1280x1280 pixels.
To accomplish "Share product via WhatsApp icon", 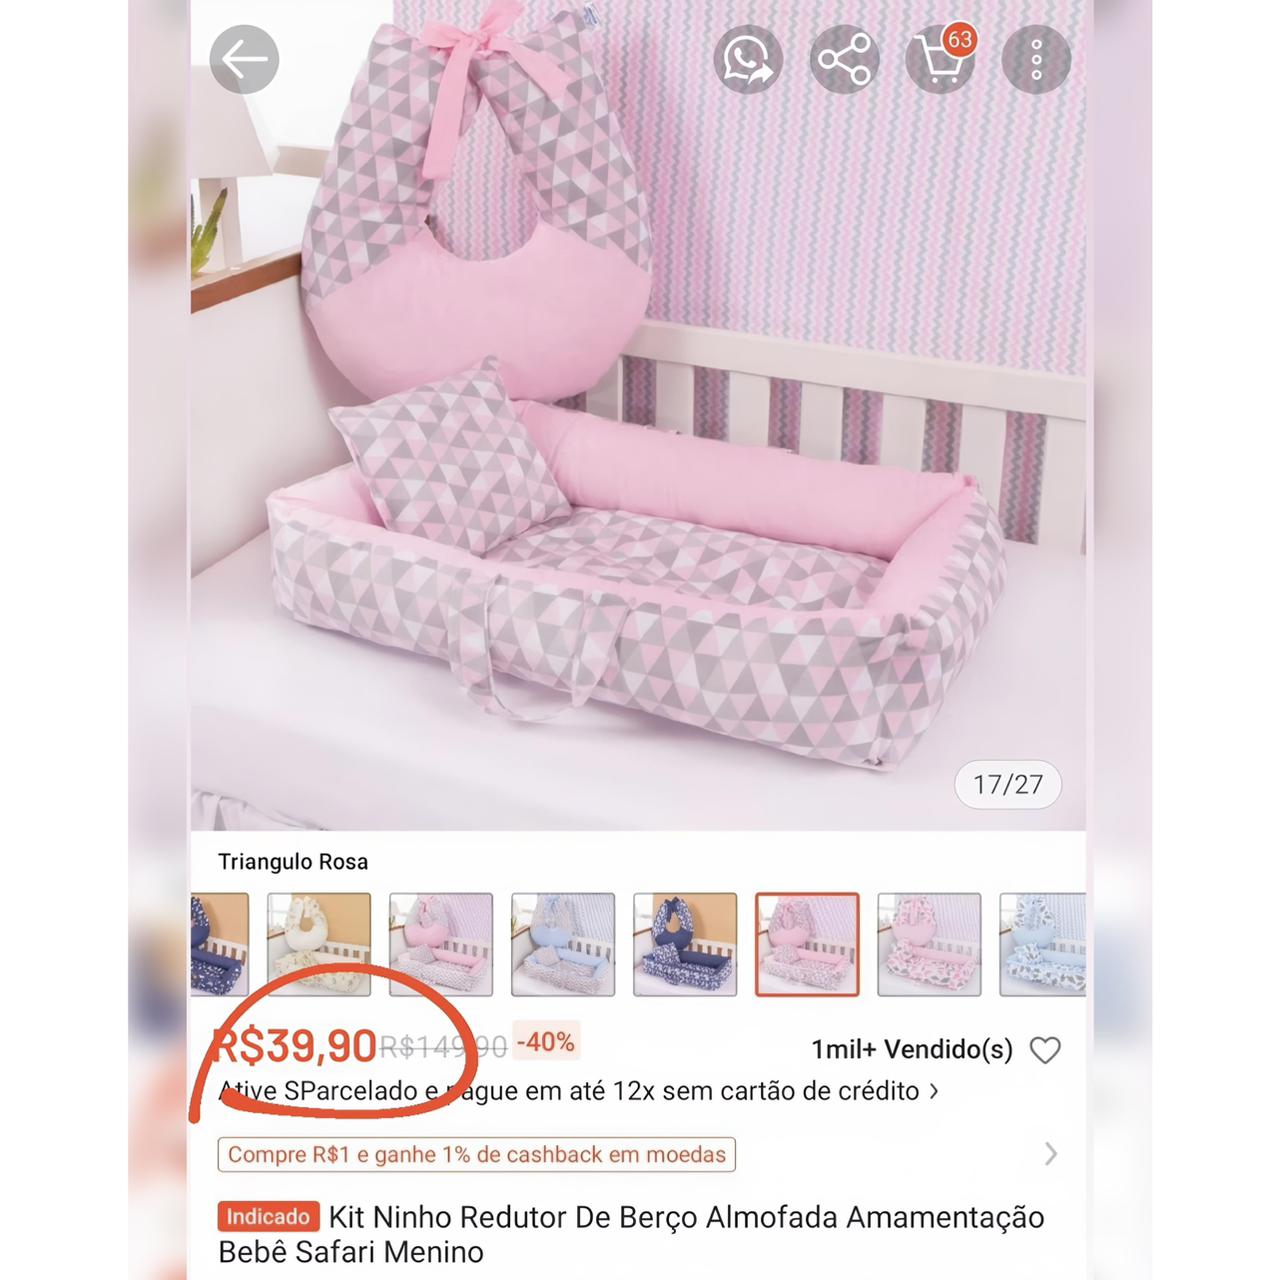I will coord(748,60).
